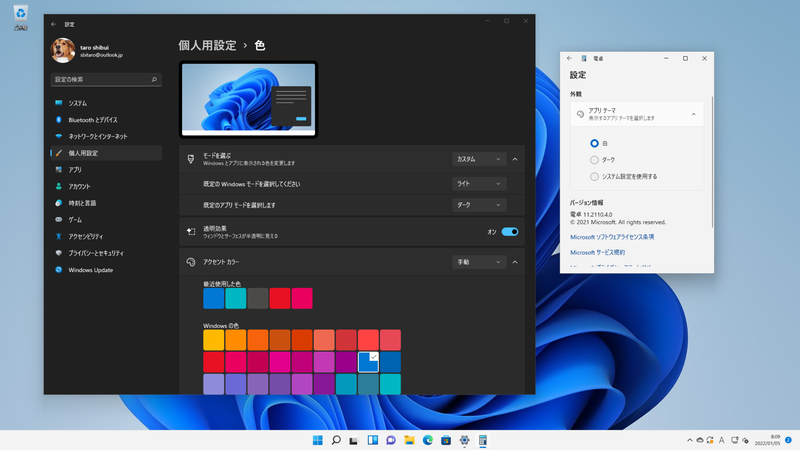Open ネットワークとインターネット category
This screenshot has width=800, height=450.
click(106, 136)
